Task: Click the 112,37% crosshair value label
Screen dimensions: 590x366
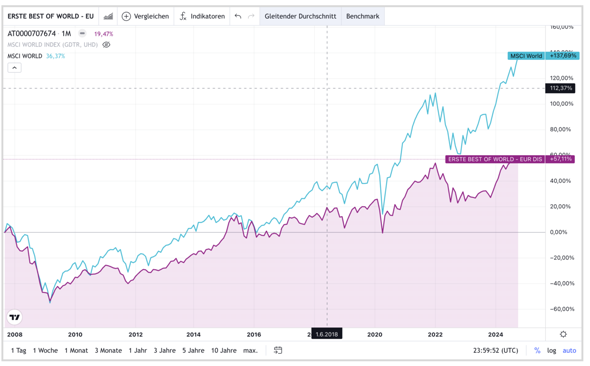Action: click(x=560, y=88)
